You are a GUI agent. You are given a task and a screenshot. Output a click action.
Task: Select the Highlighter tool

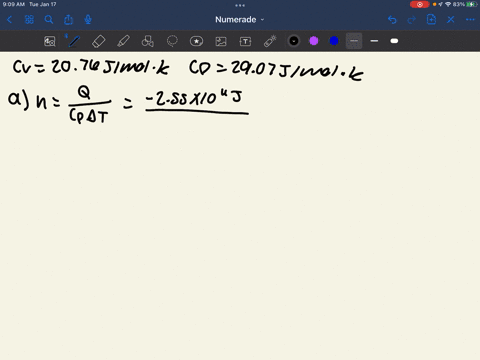click(x=123, y=41)
